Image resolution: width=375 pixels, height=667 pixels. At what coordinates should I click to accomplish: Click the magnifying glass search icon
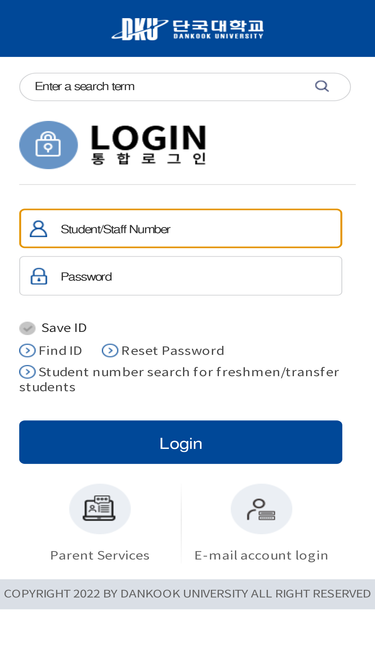coord(322,86)
